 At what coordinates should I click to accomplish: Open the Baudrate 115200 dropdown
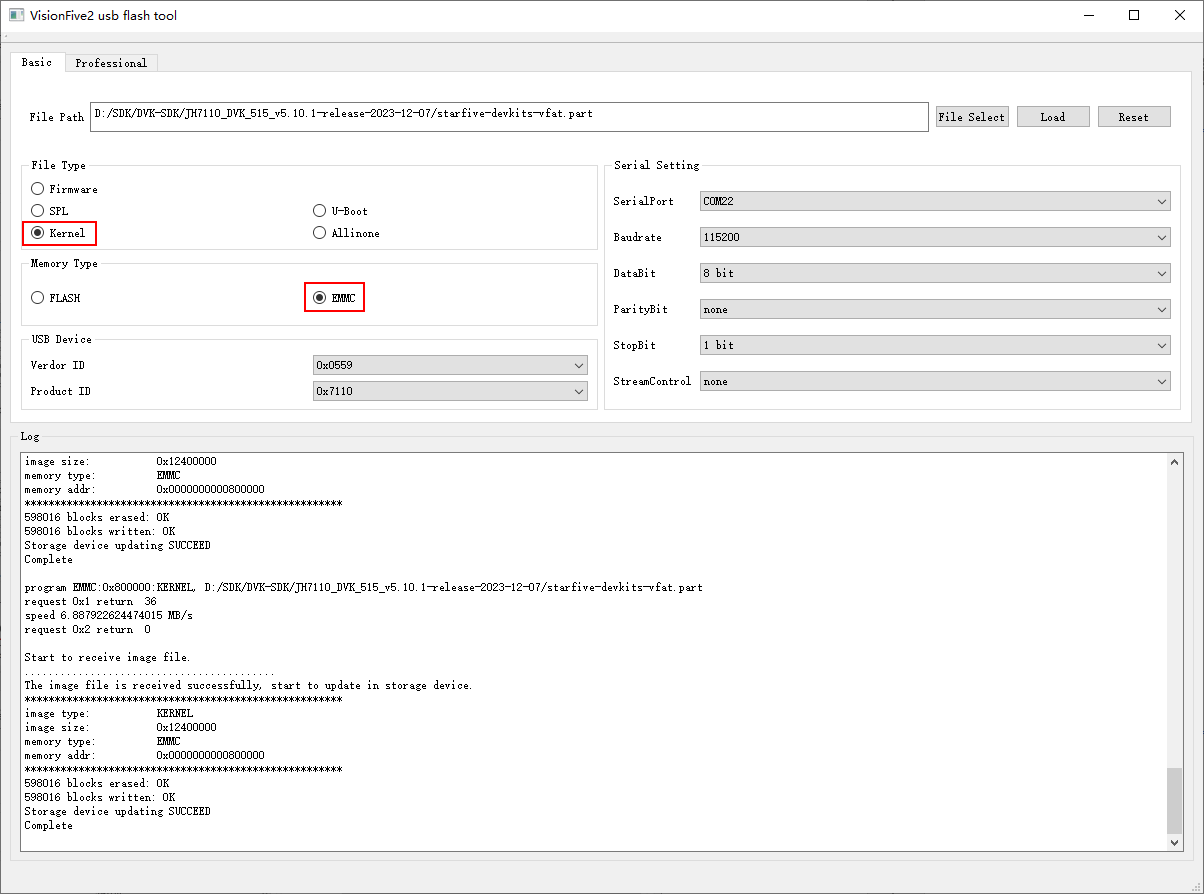tap(935, 237)
